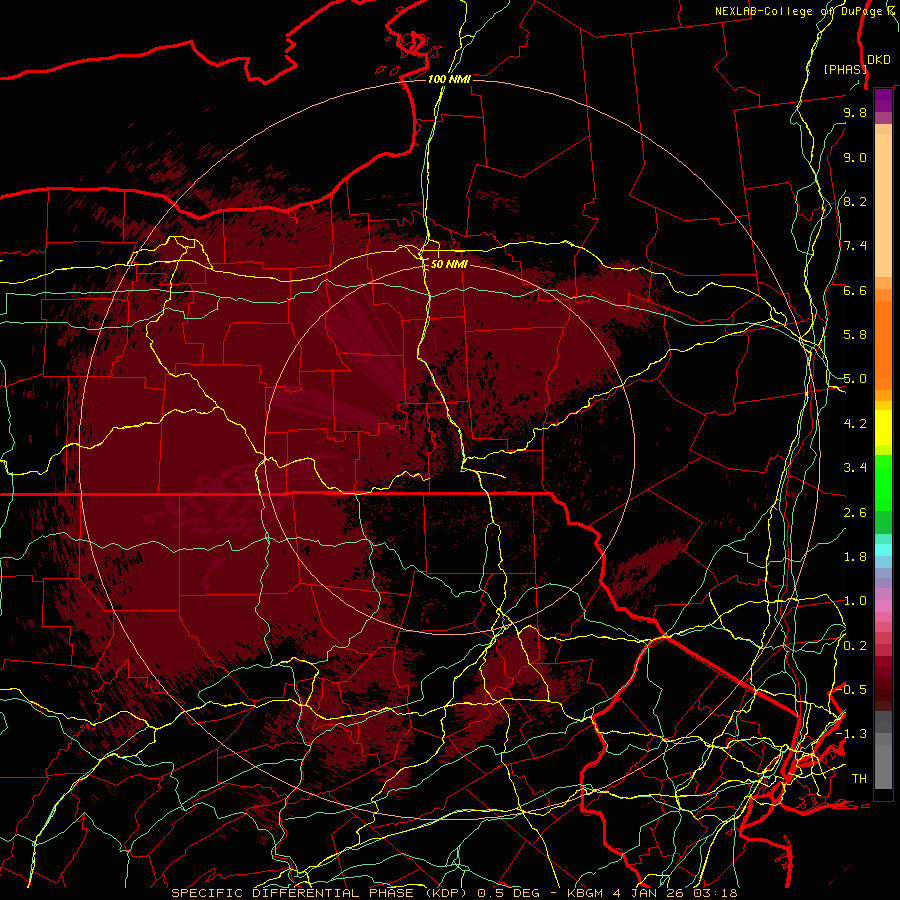The image size is (900, 900).
Task: Click the pink band of the color scale
Action: coord(883,606)
